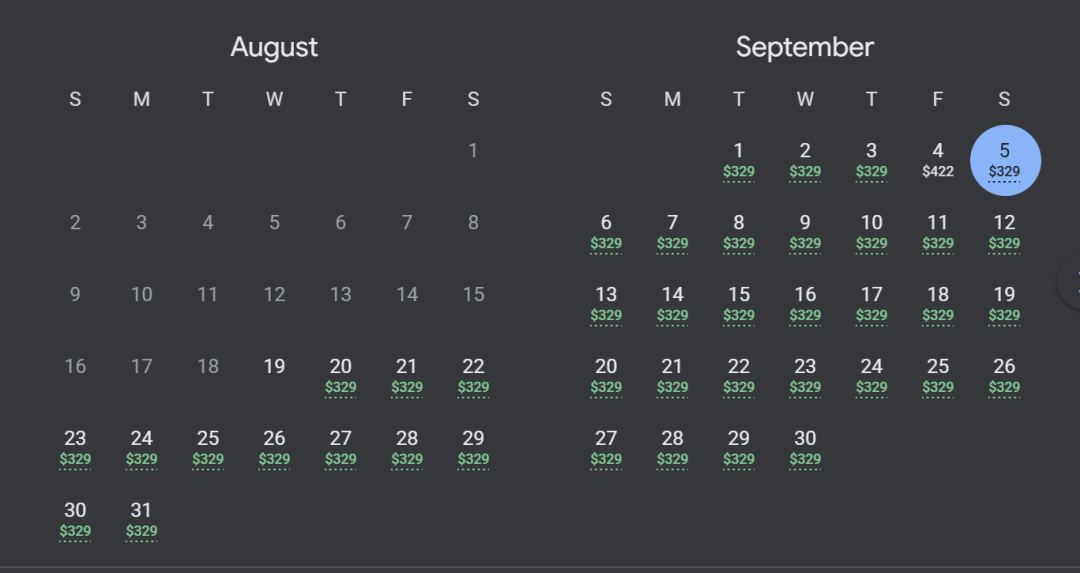
Task: Choose September 30 date
Action: [804, 448]
